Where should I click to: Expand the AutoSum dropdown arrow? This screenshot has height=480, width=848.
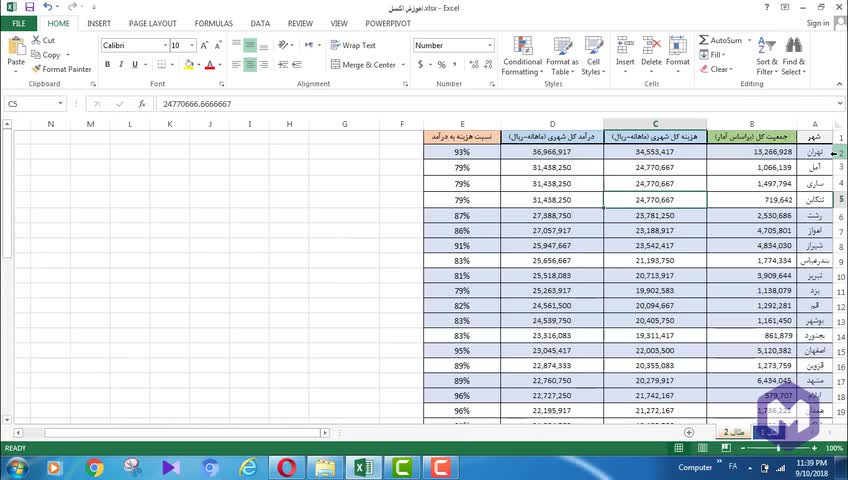click(x=750, y=41)
